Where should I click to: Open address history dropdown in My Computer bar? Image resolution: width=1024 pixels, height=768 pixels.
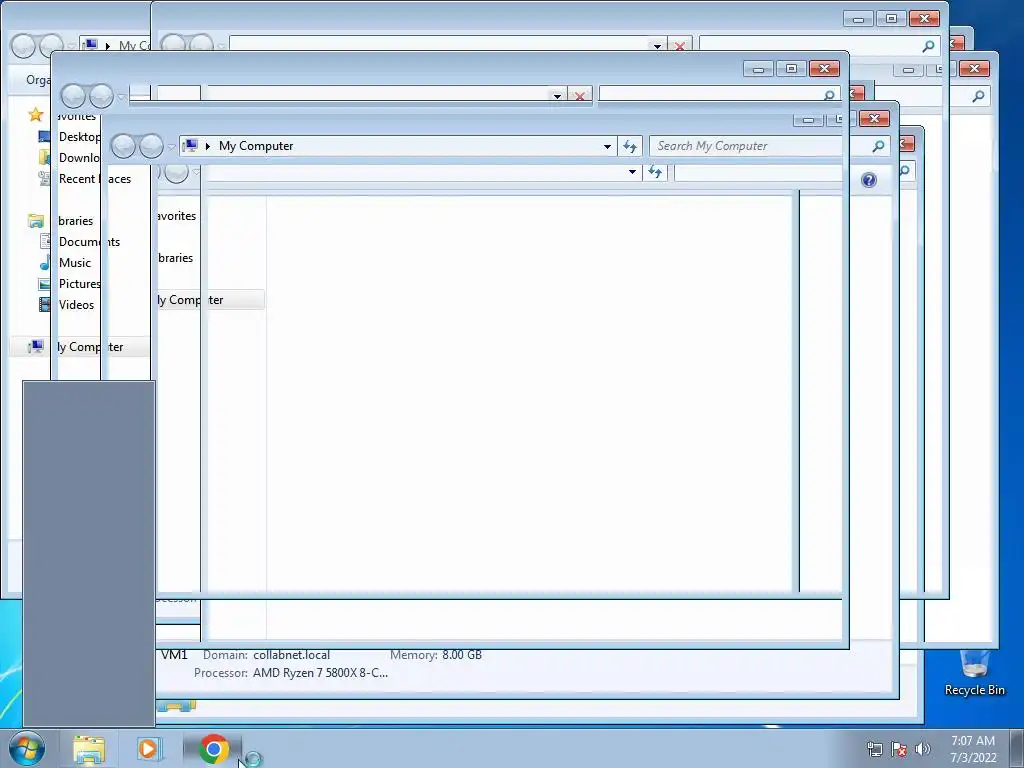[x=607, y=146]
